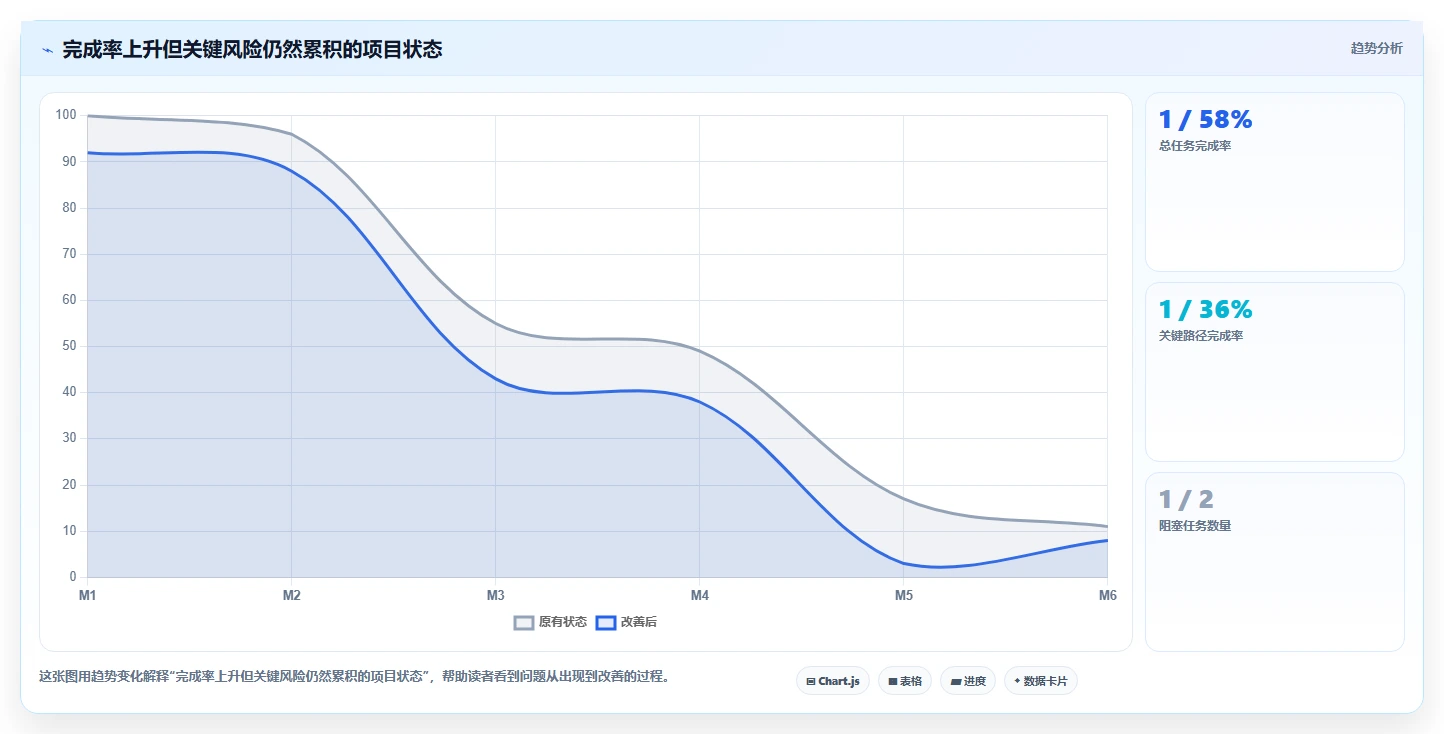Open the 关键路径完成率 card
Image resolution: width=1444 pixels, height=734 pixels.
[x=1274, y=372]
